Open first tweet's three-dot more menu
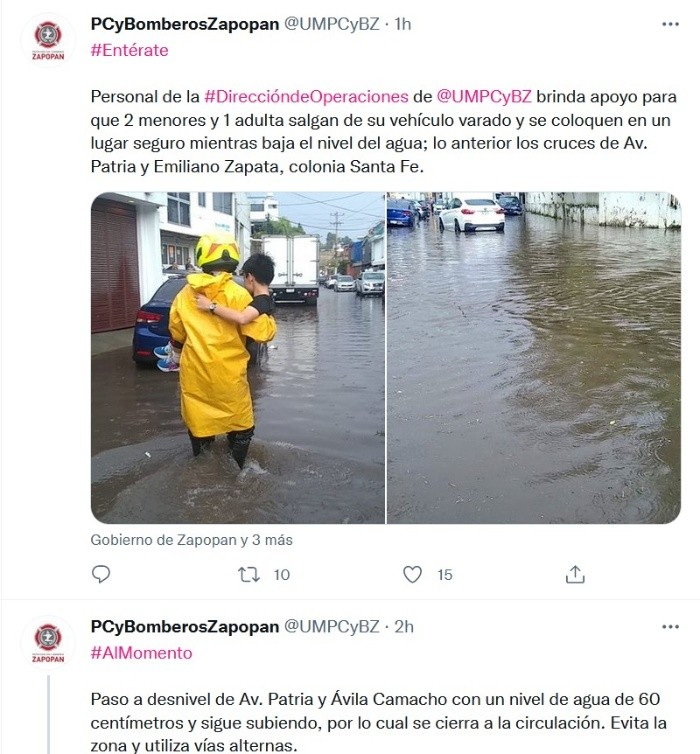Viewport: 700px width, 754px height. (x=670, y=24)
